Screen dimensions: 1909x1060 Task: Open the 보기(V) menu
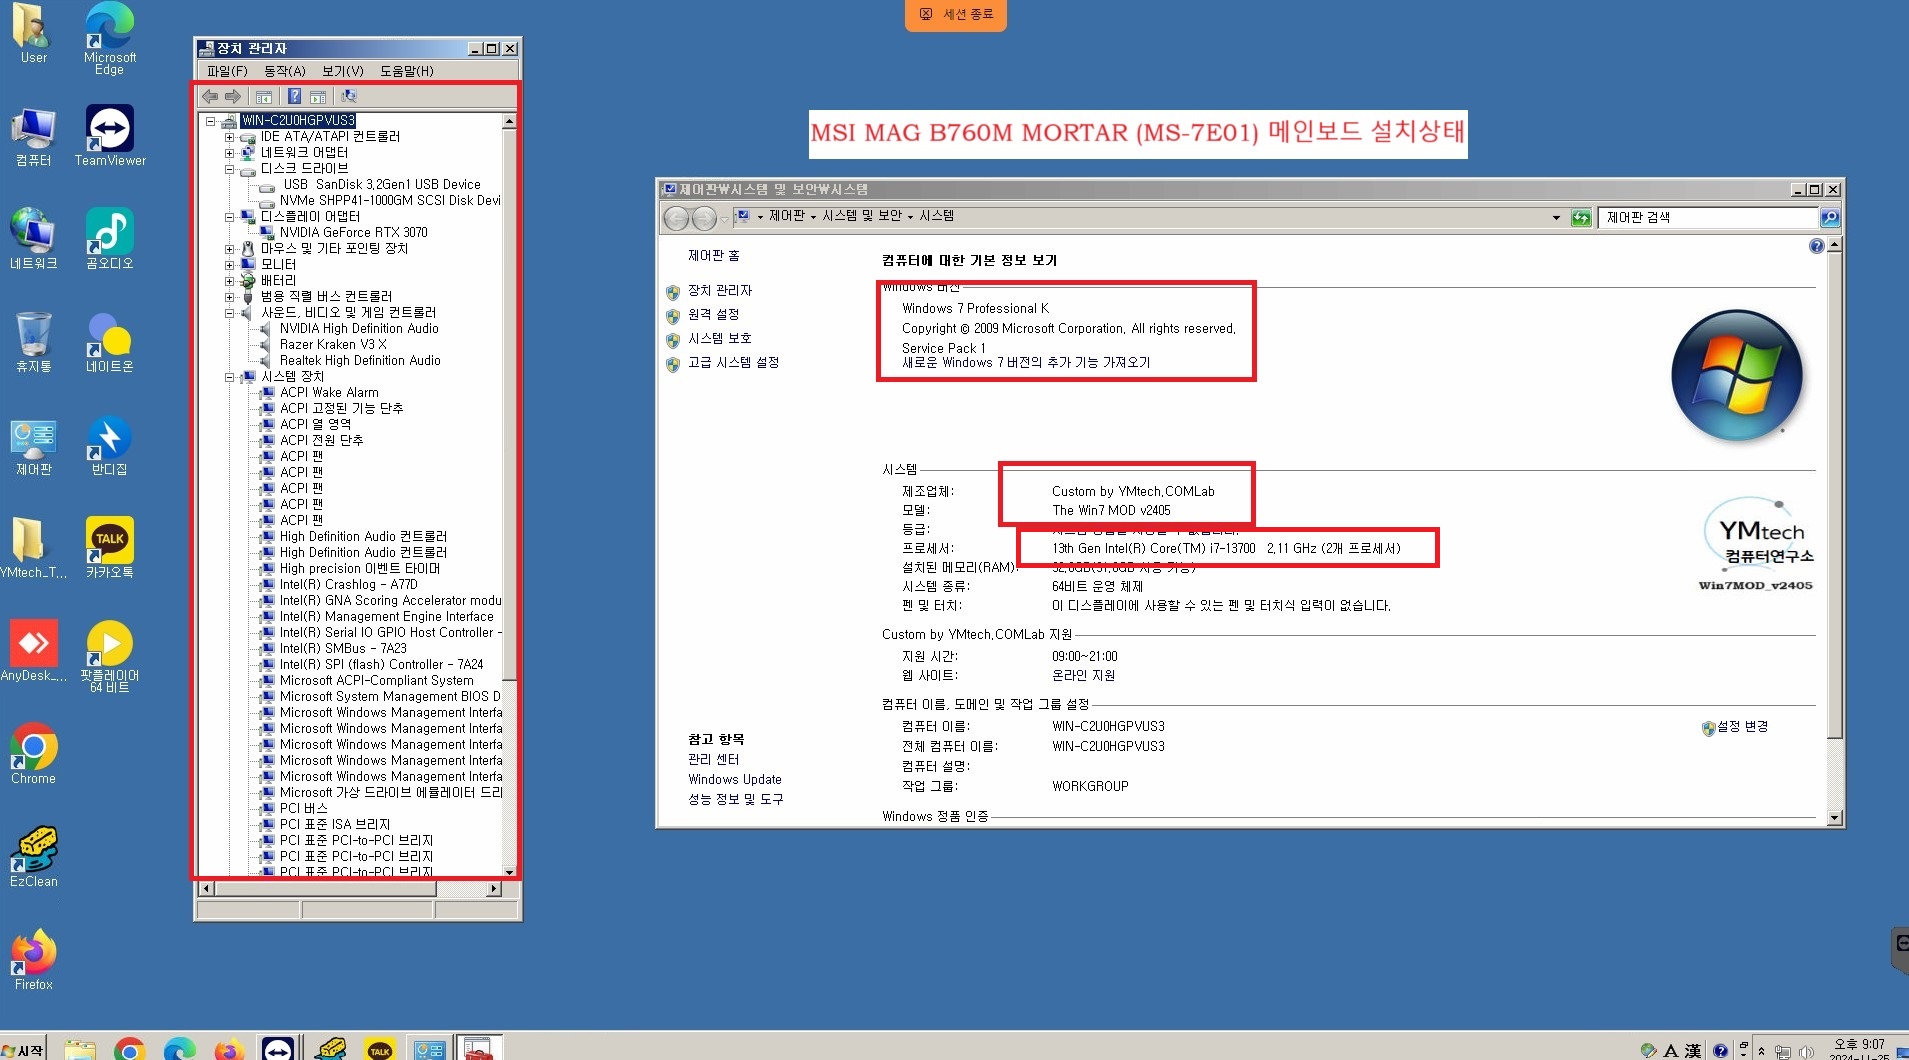[x=343, y=71]
